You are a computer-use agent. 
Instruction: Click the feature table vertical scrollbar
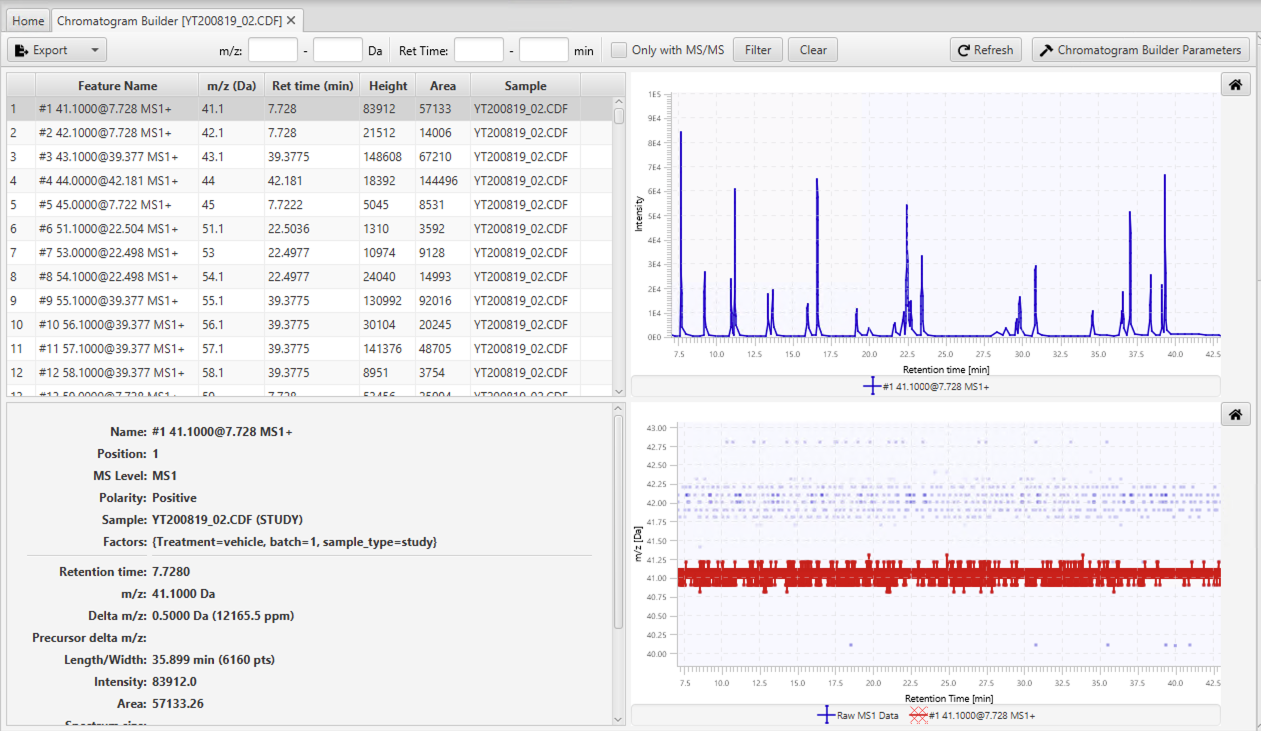pos(619,245)
